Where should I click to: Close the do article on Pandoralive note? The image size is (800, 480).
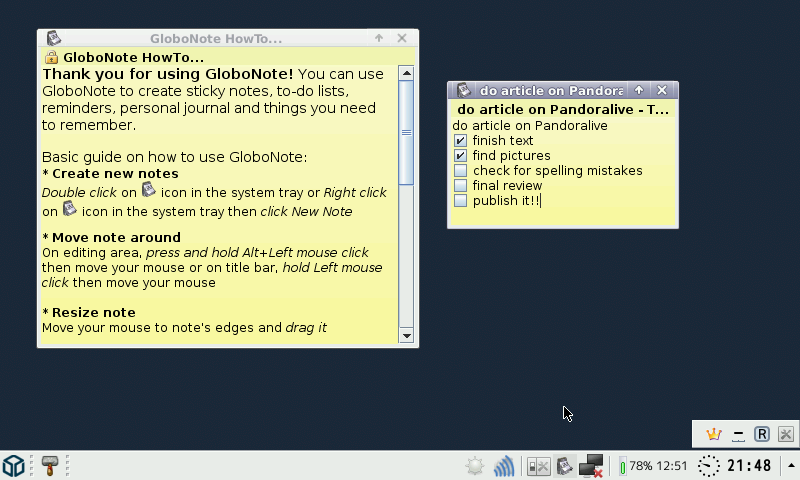coord(662,90)
